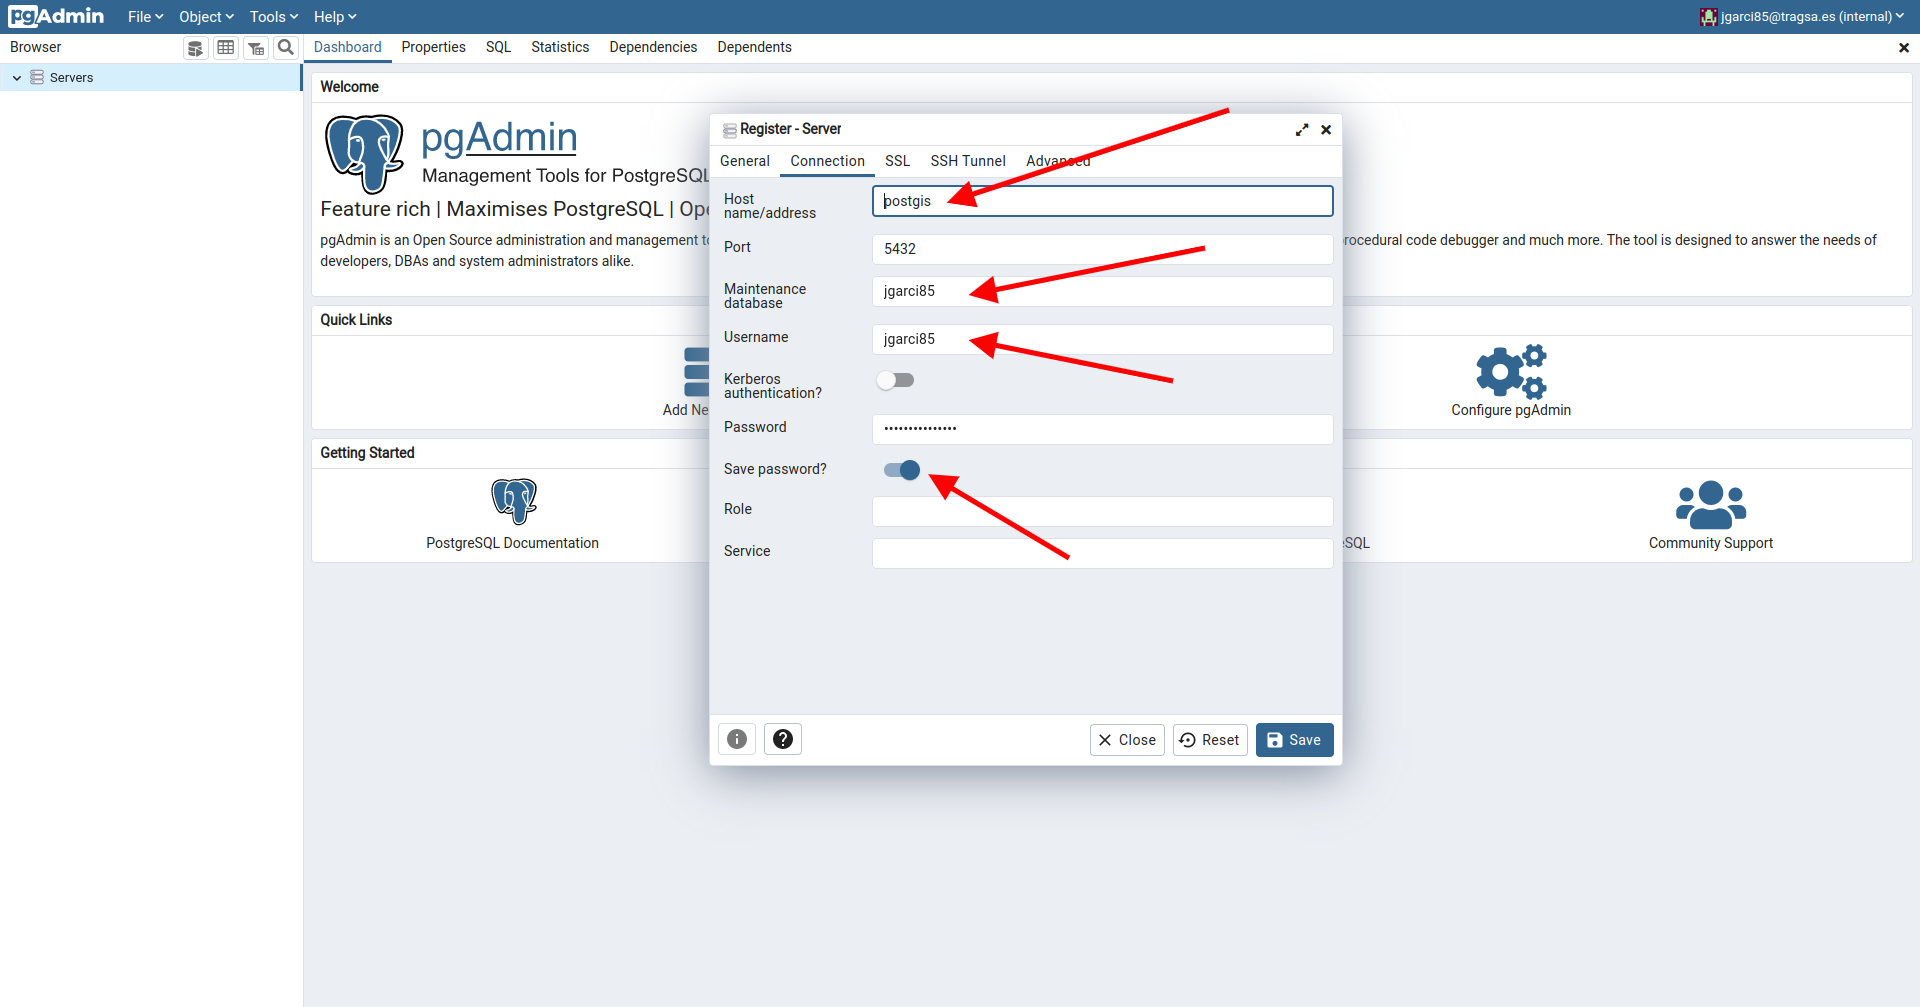Click the pgAdmin heading link

(499, 137)
